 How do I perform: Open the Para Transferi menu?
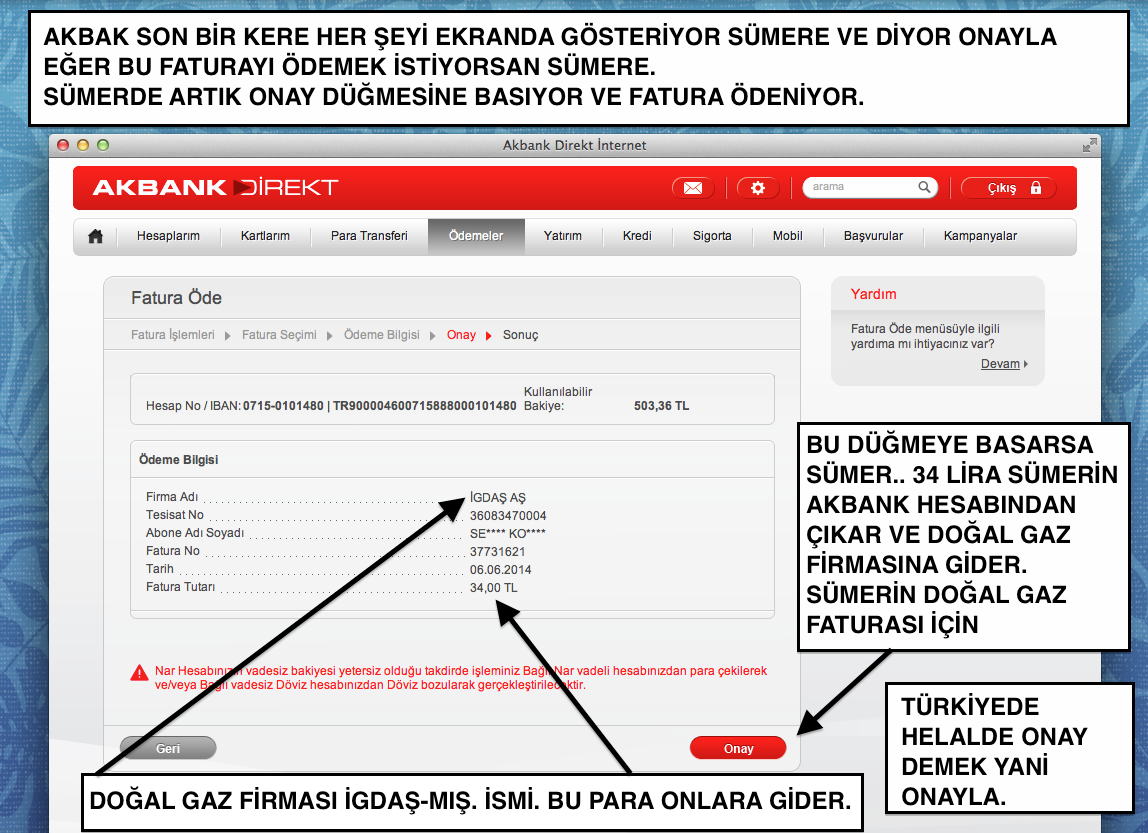(x=369, y=236)
